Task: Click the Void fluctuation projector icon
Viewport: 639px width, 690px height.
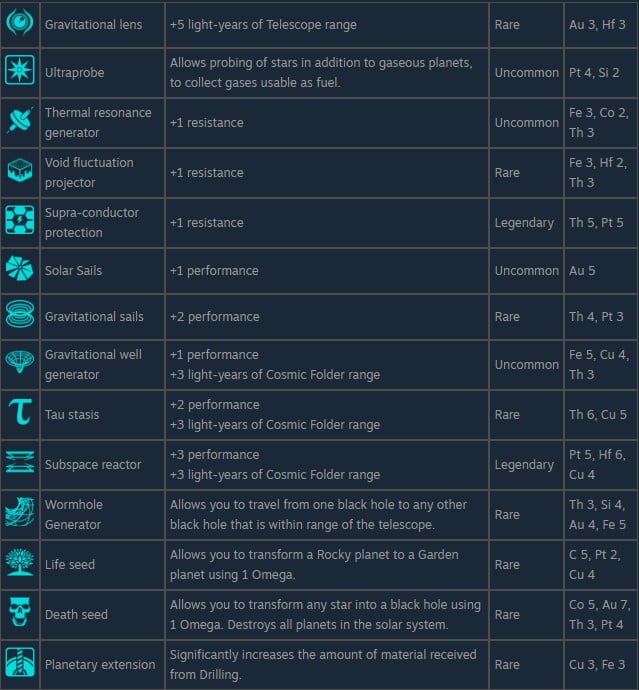Action: coord(19,172)
